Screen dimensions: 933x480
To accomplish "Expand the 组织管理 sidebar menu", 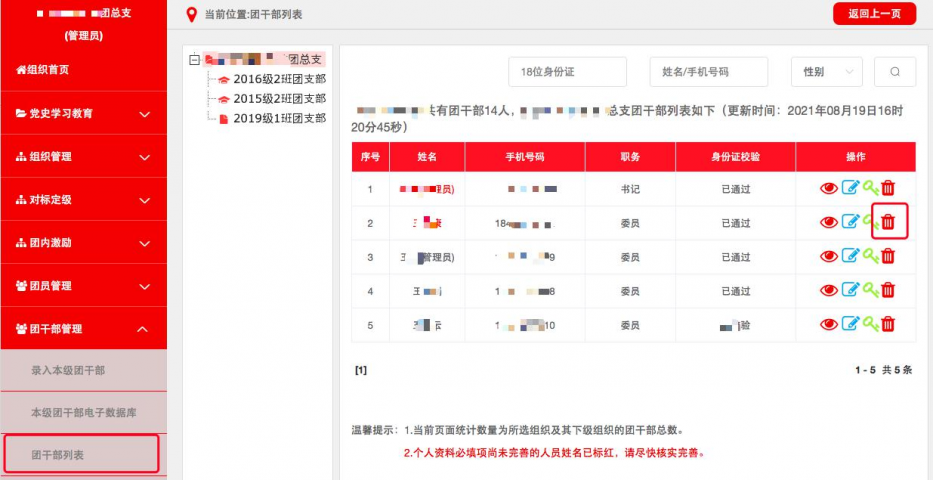I will (83, 157).
